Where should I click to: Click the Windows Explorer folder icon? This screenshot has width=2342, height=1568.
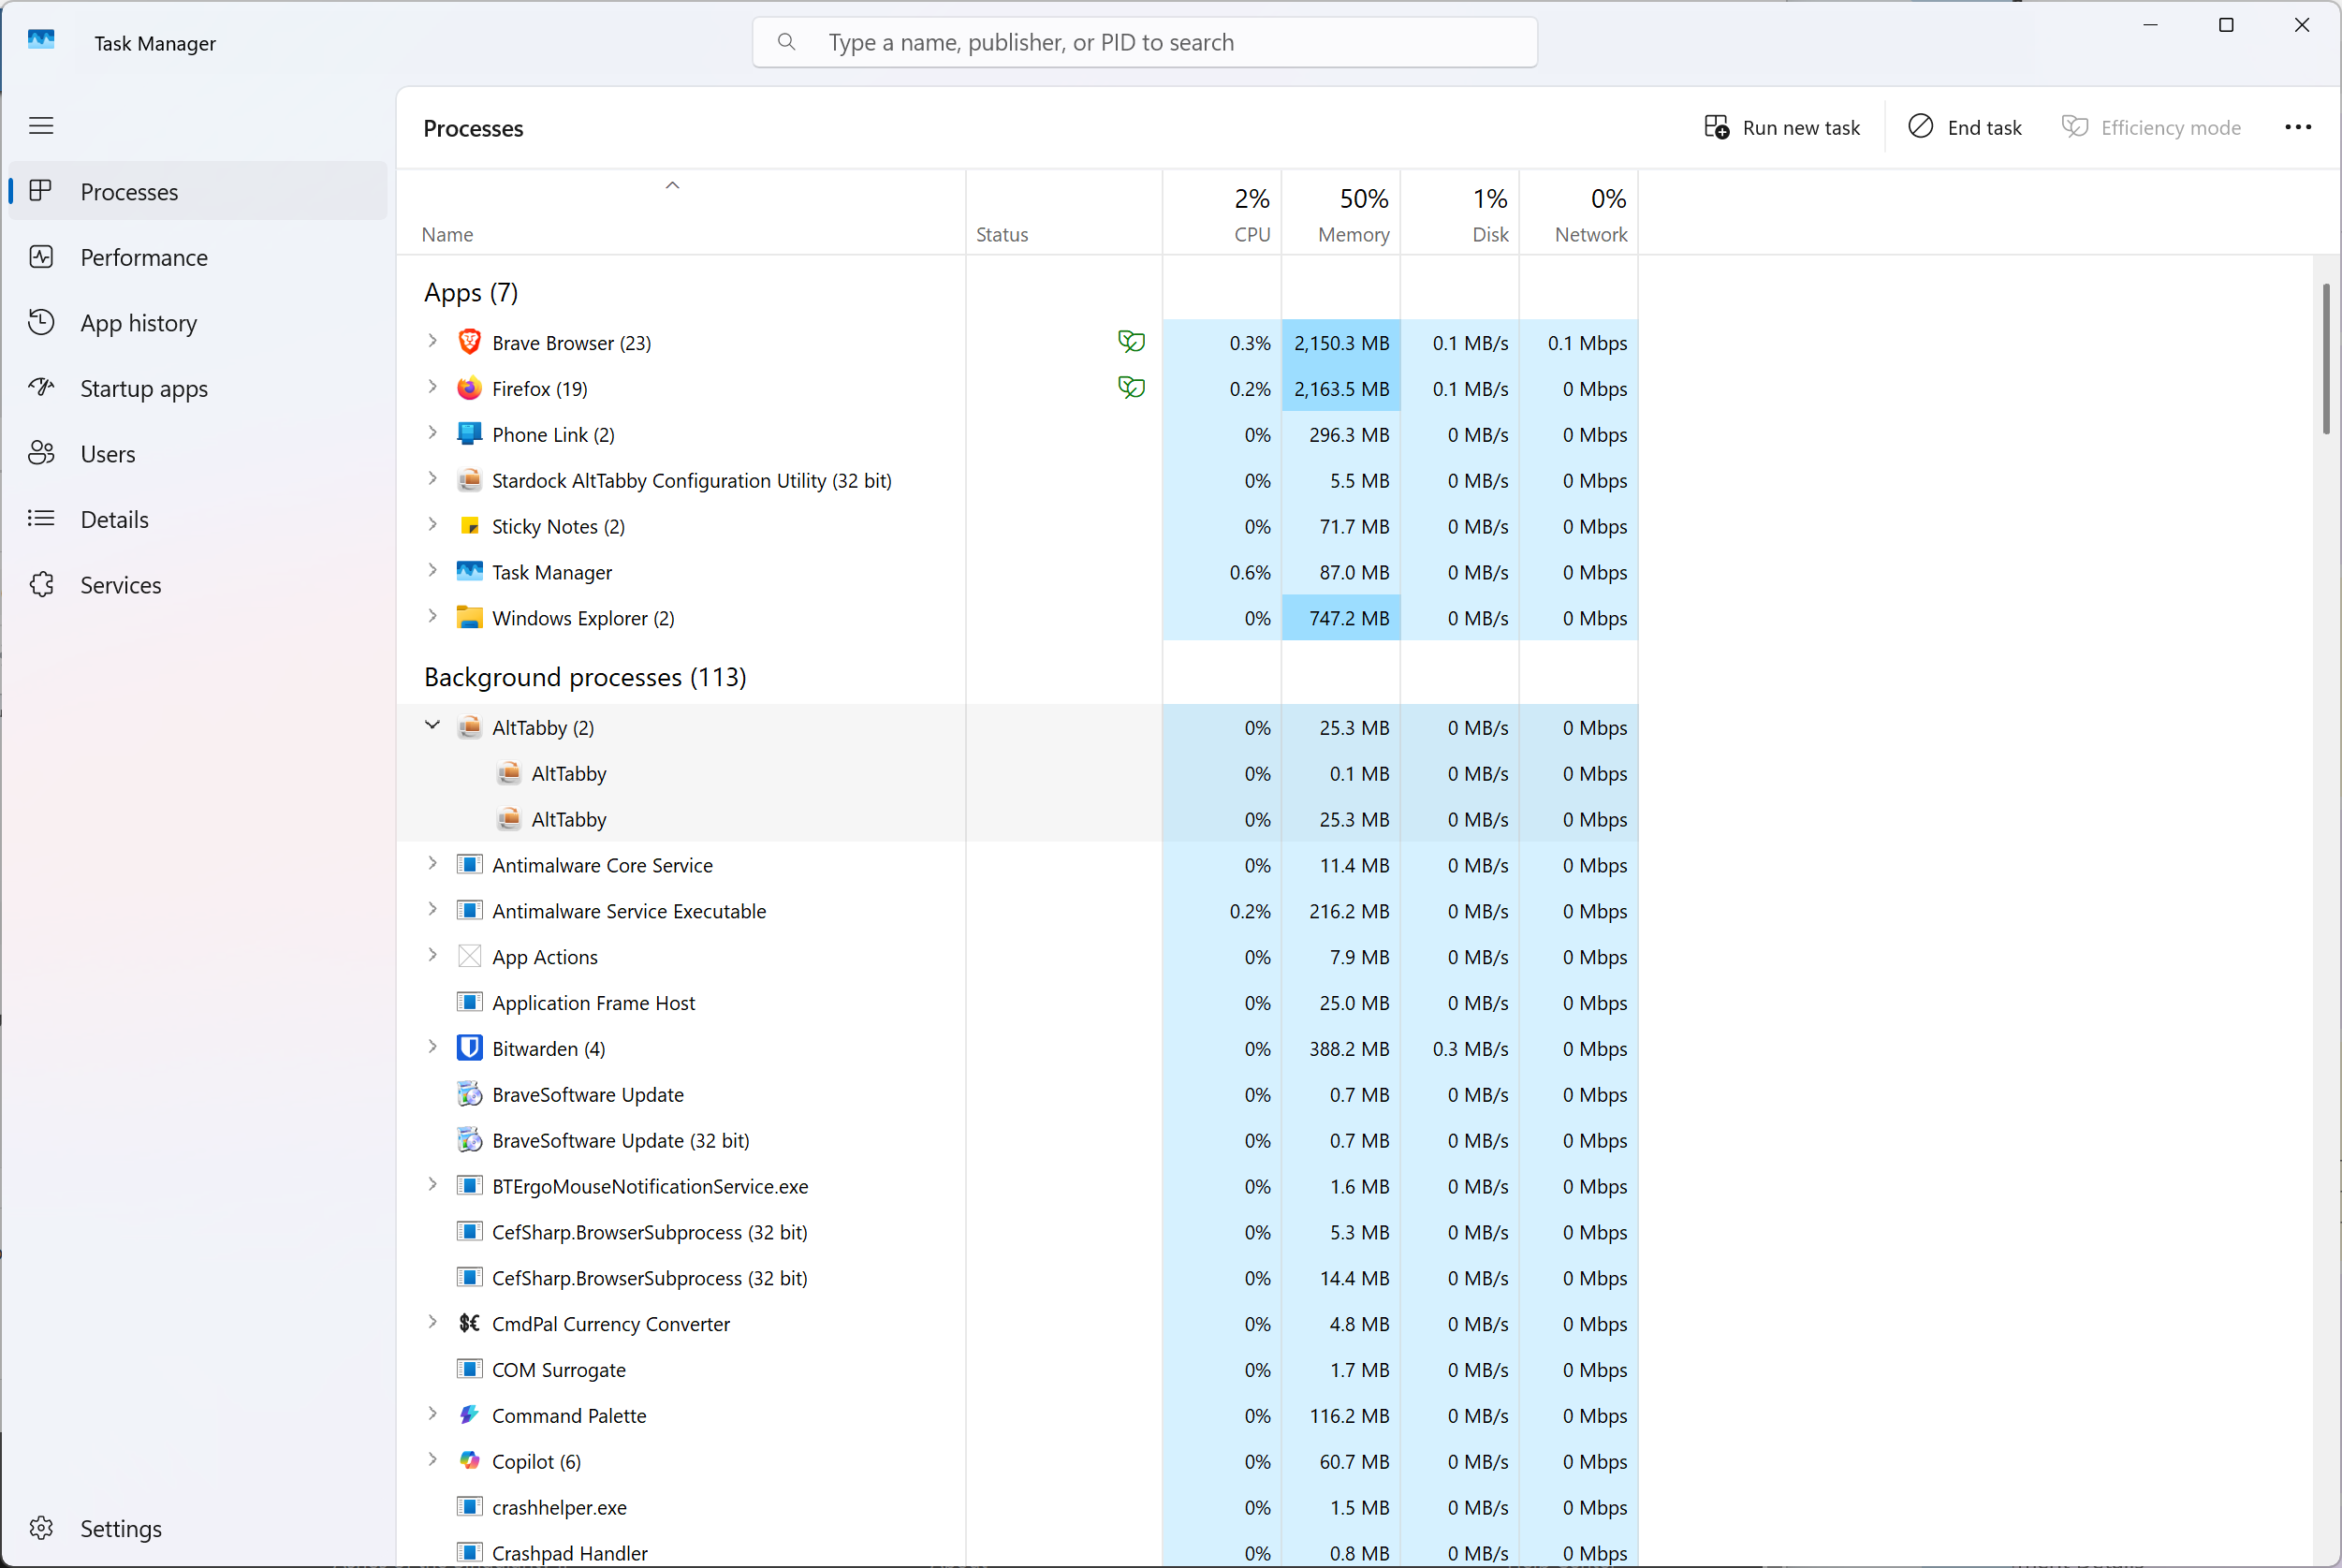469,618
